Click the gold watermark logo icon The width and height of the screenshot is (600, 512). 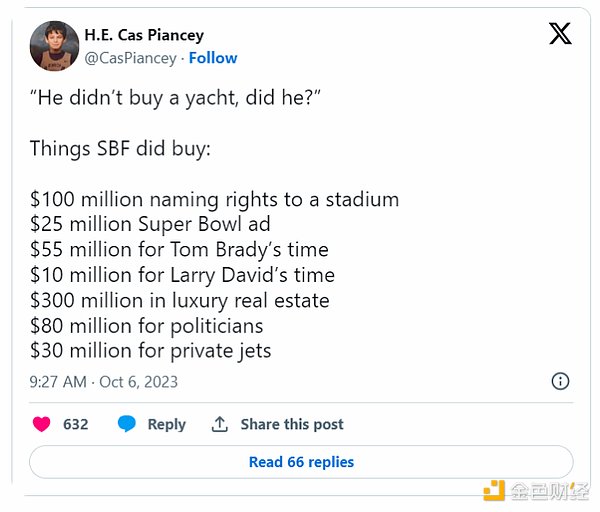[494, 490]
